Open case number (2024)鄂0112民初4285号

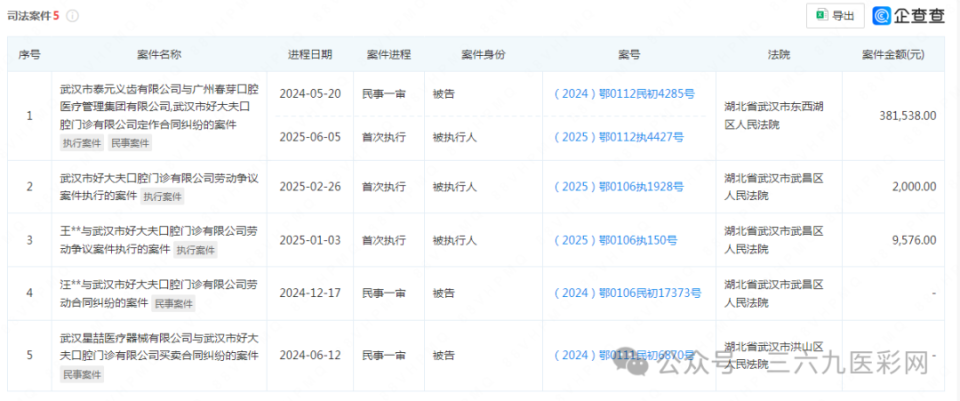[x=624, y=94]
